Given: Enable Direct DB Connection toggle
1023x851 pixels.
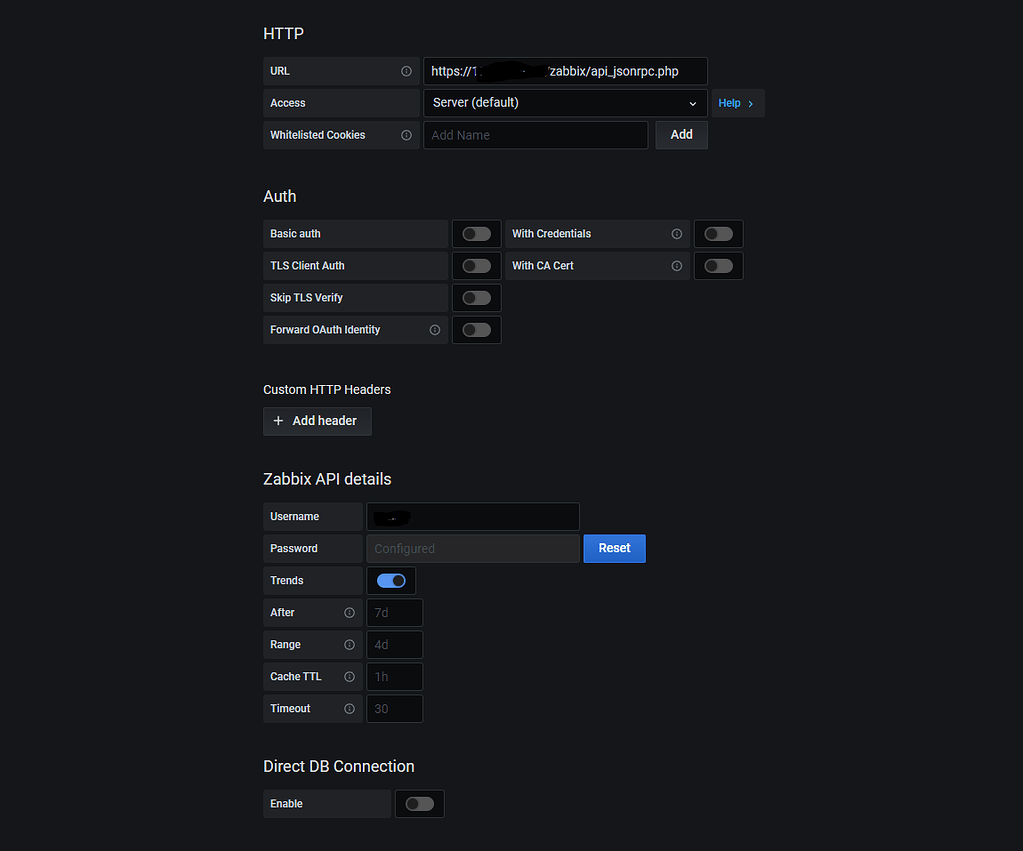Looking at the screenshot, I should point(420,804).
